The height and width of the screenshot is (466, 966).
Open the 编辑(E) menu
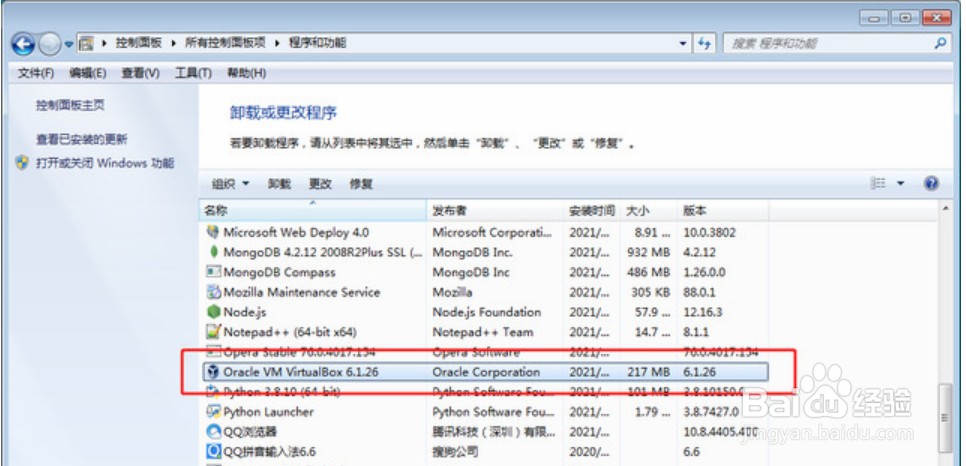point(87,73)
